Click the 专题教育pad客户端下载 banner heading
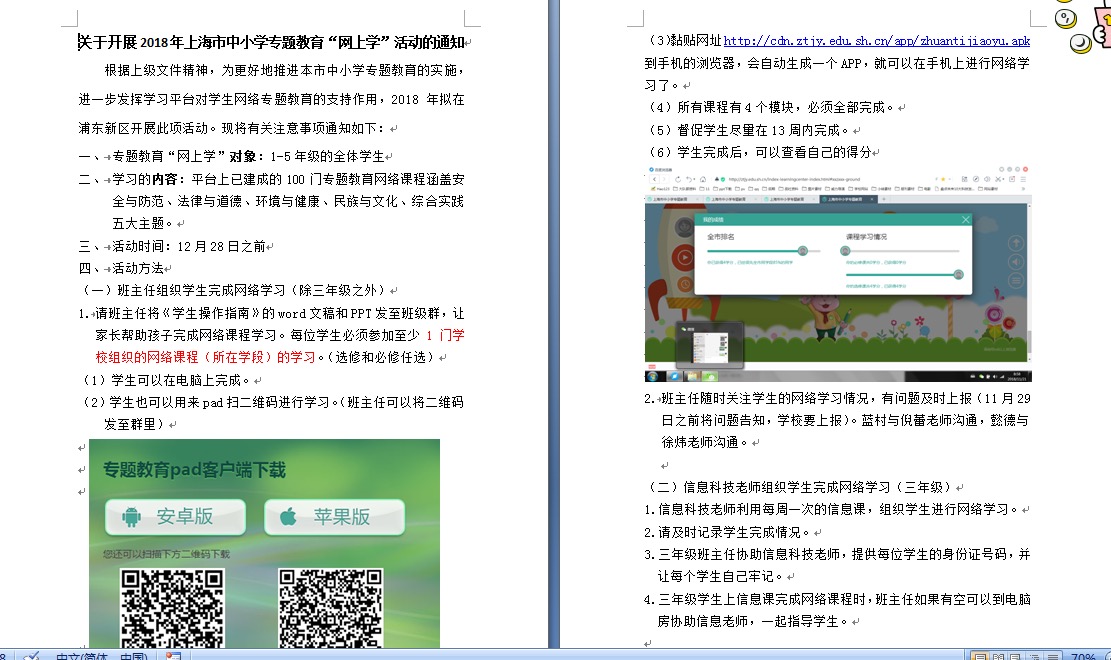This screenshot has height=660, width=1111. 194,470
